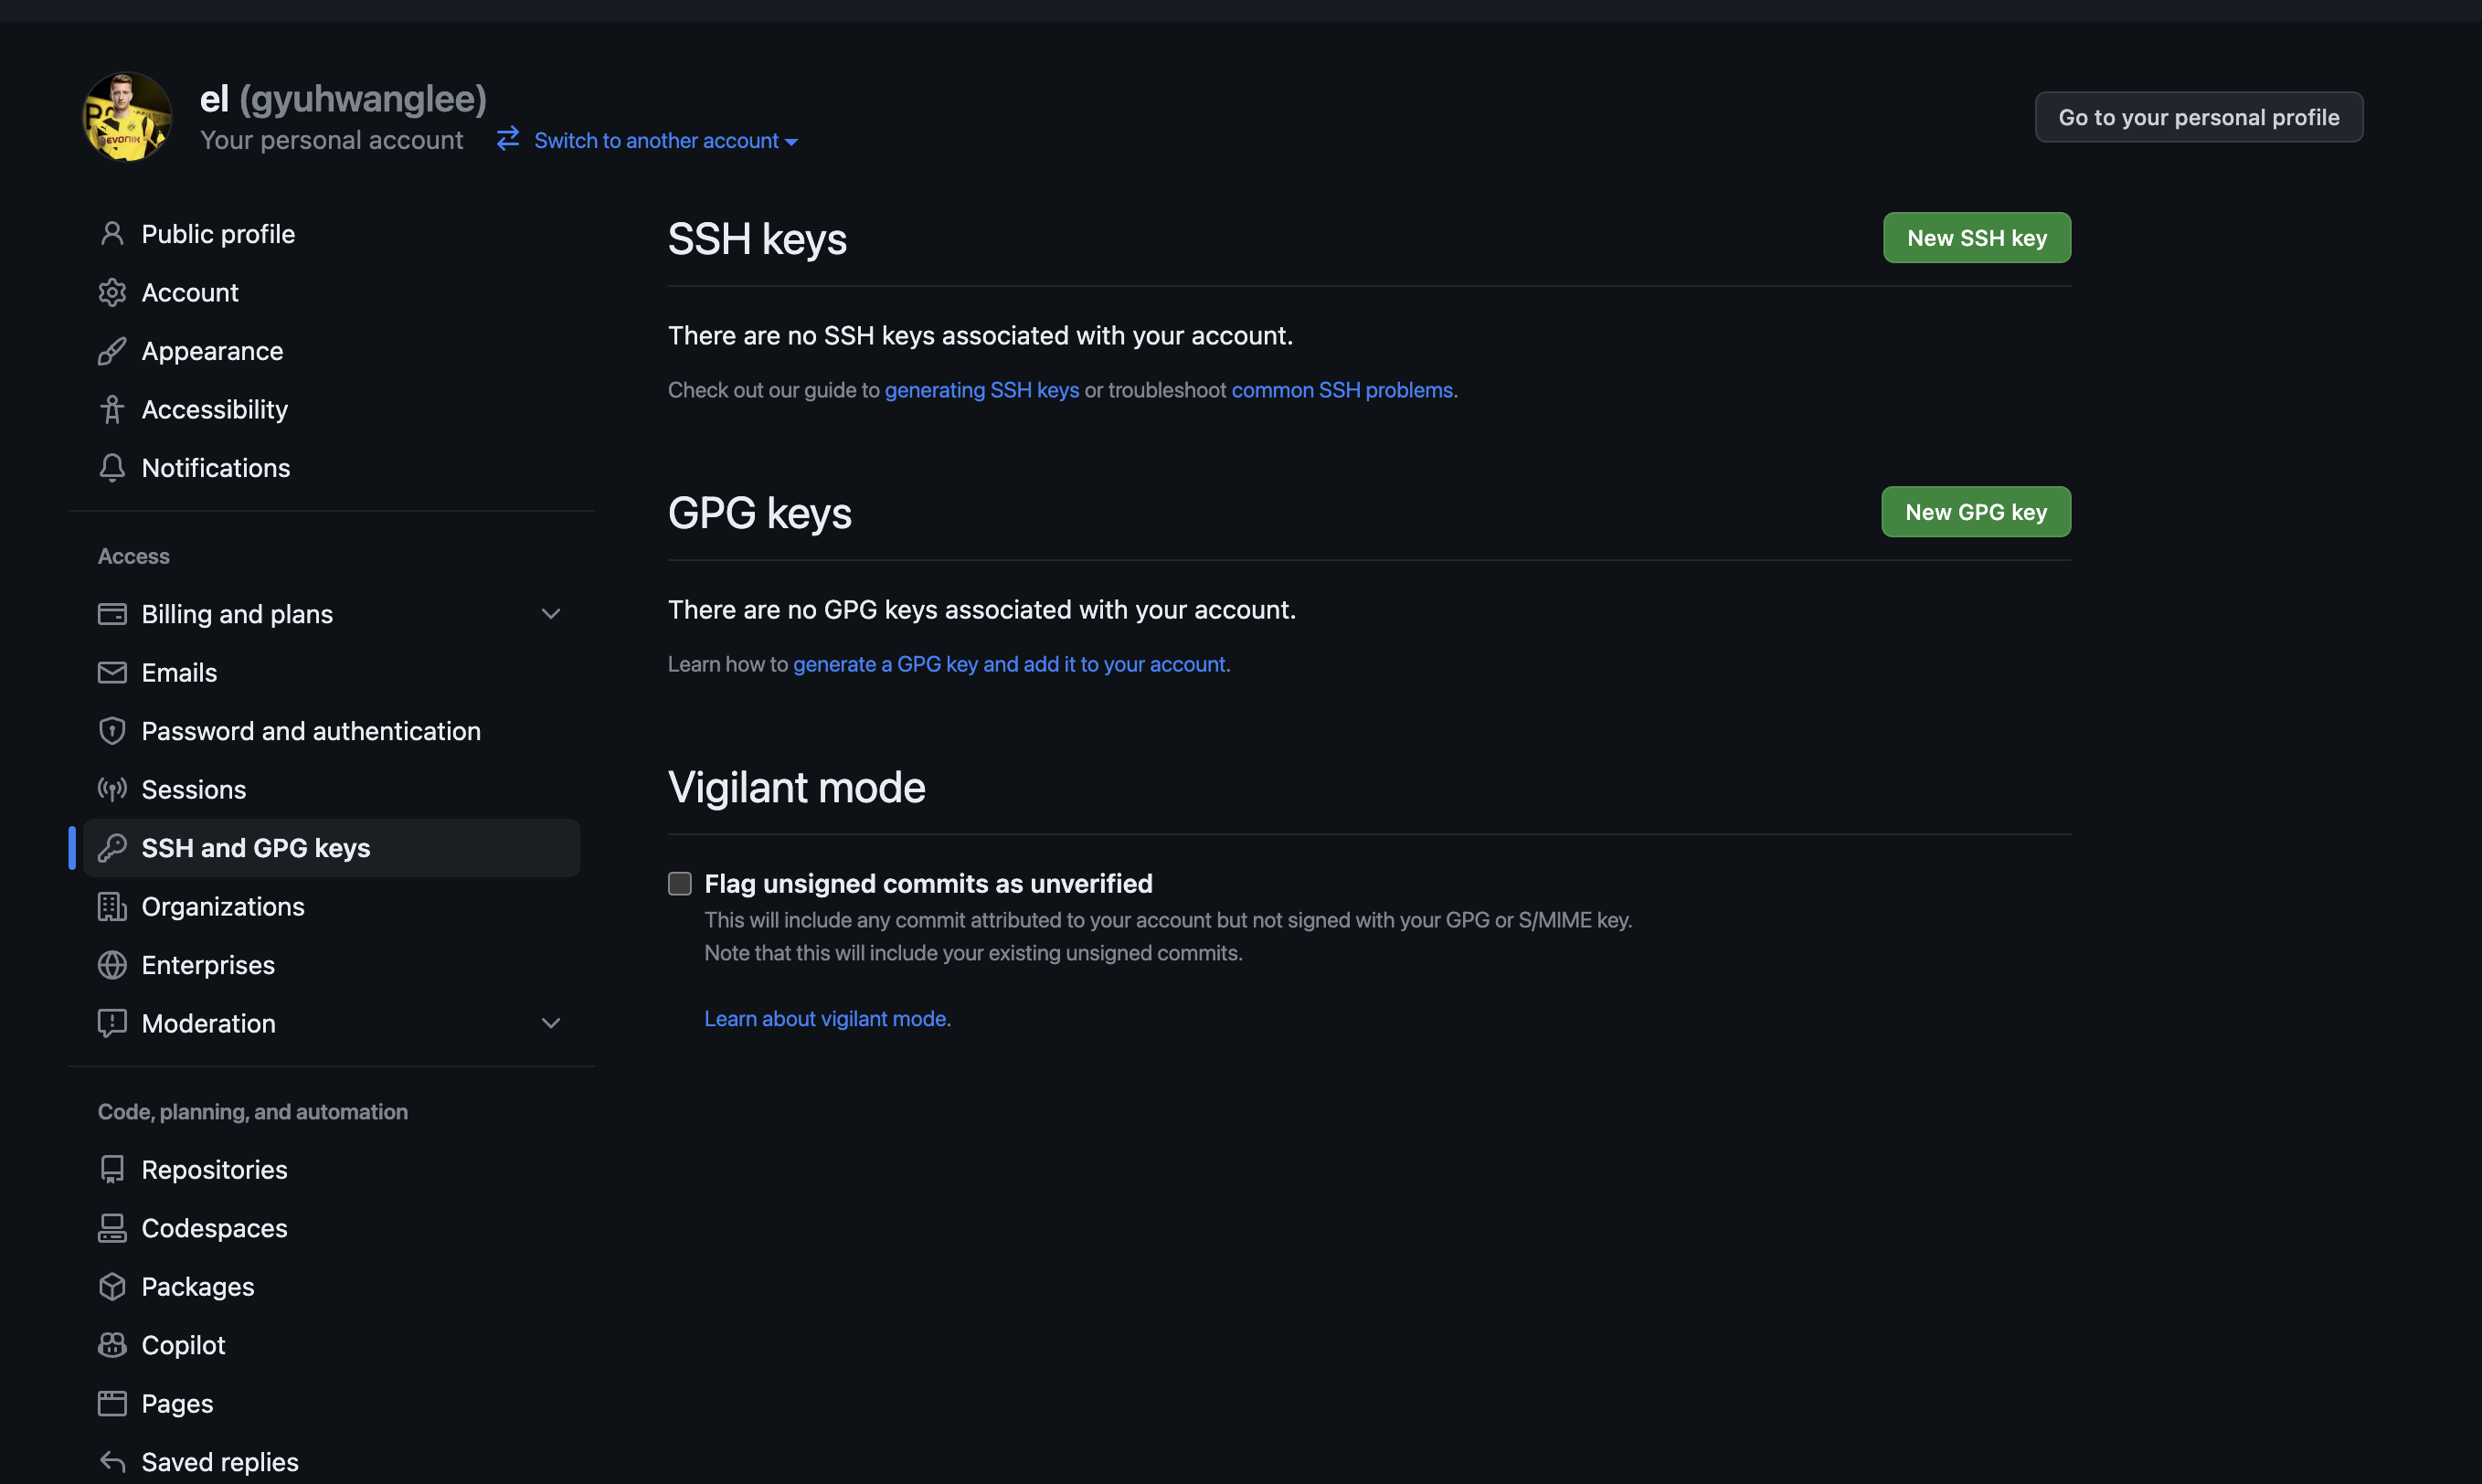
Task: Open Codespaces settings
Action: click(332, 1228)
